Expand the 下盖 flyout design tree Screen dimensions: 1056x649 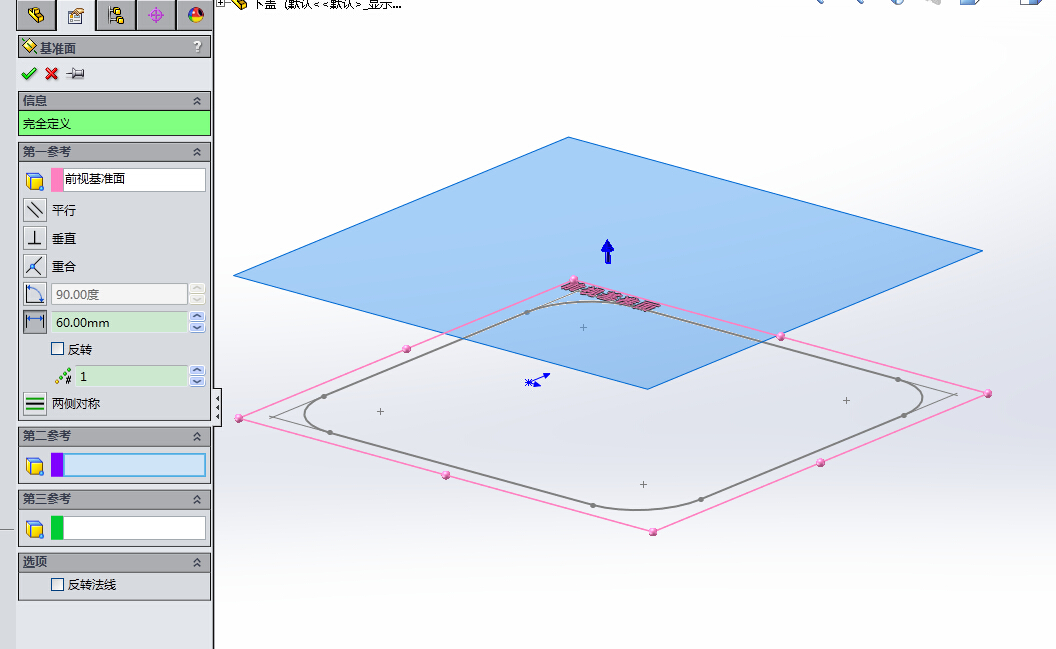[220, 3]
